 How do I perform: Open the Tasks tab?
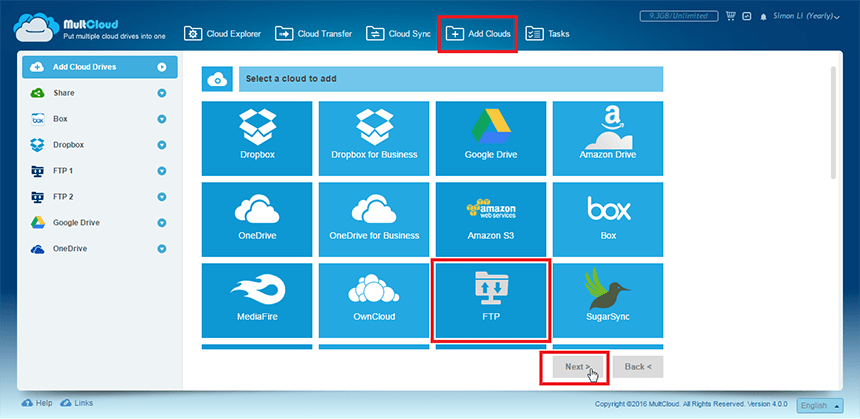tap(548, 34)
